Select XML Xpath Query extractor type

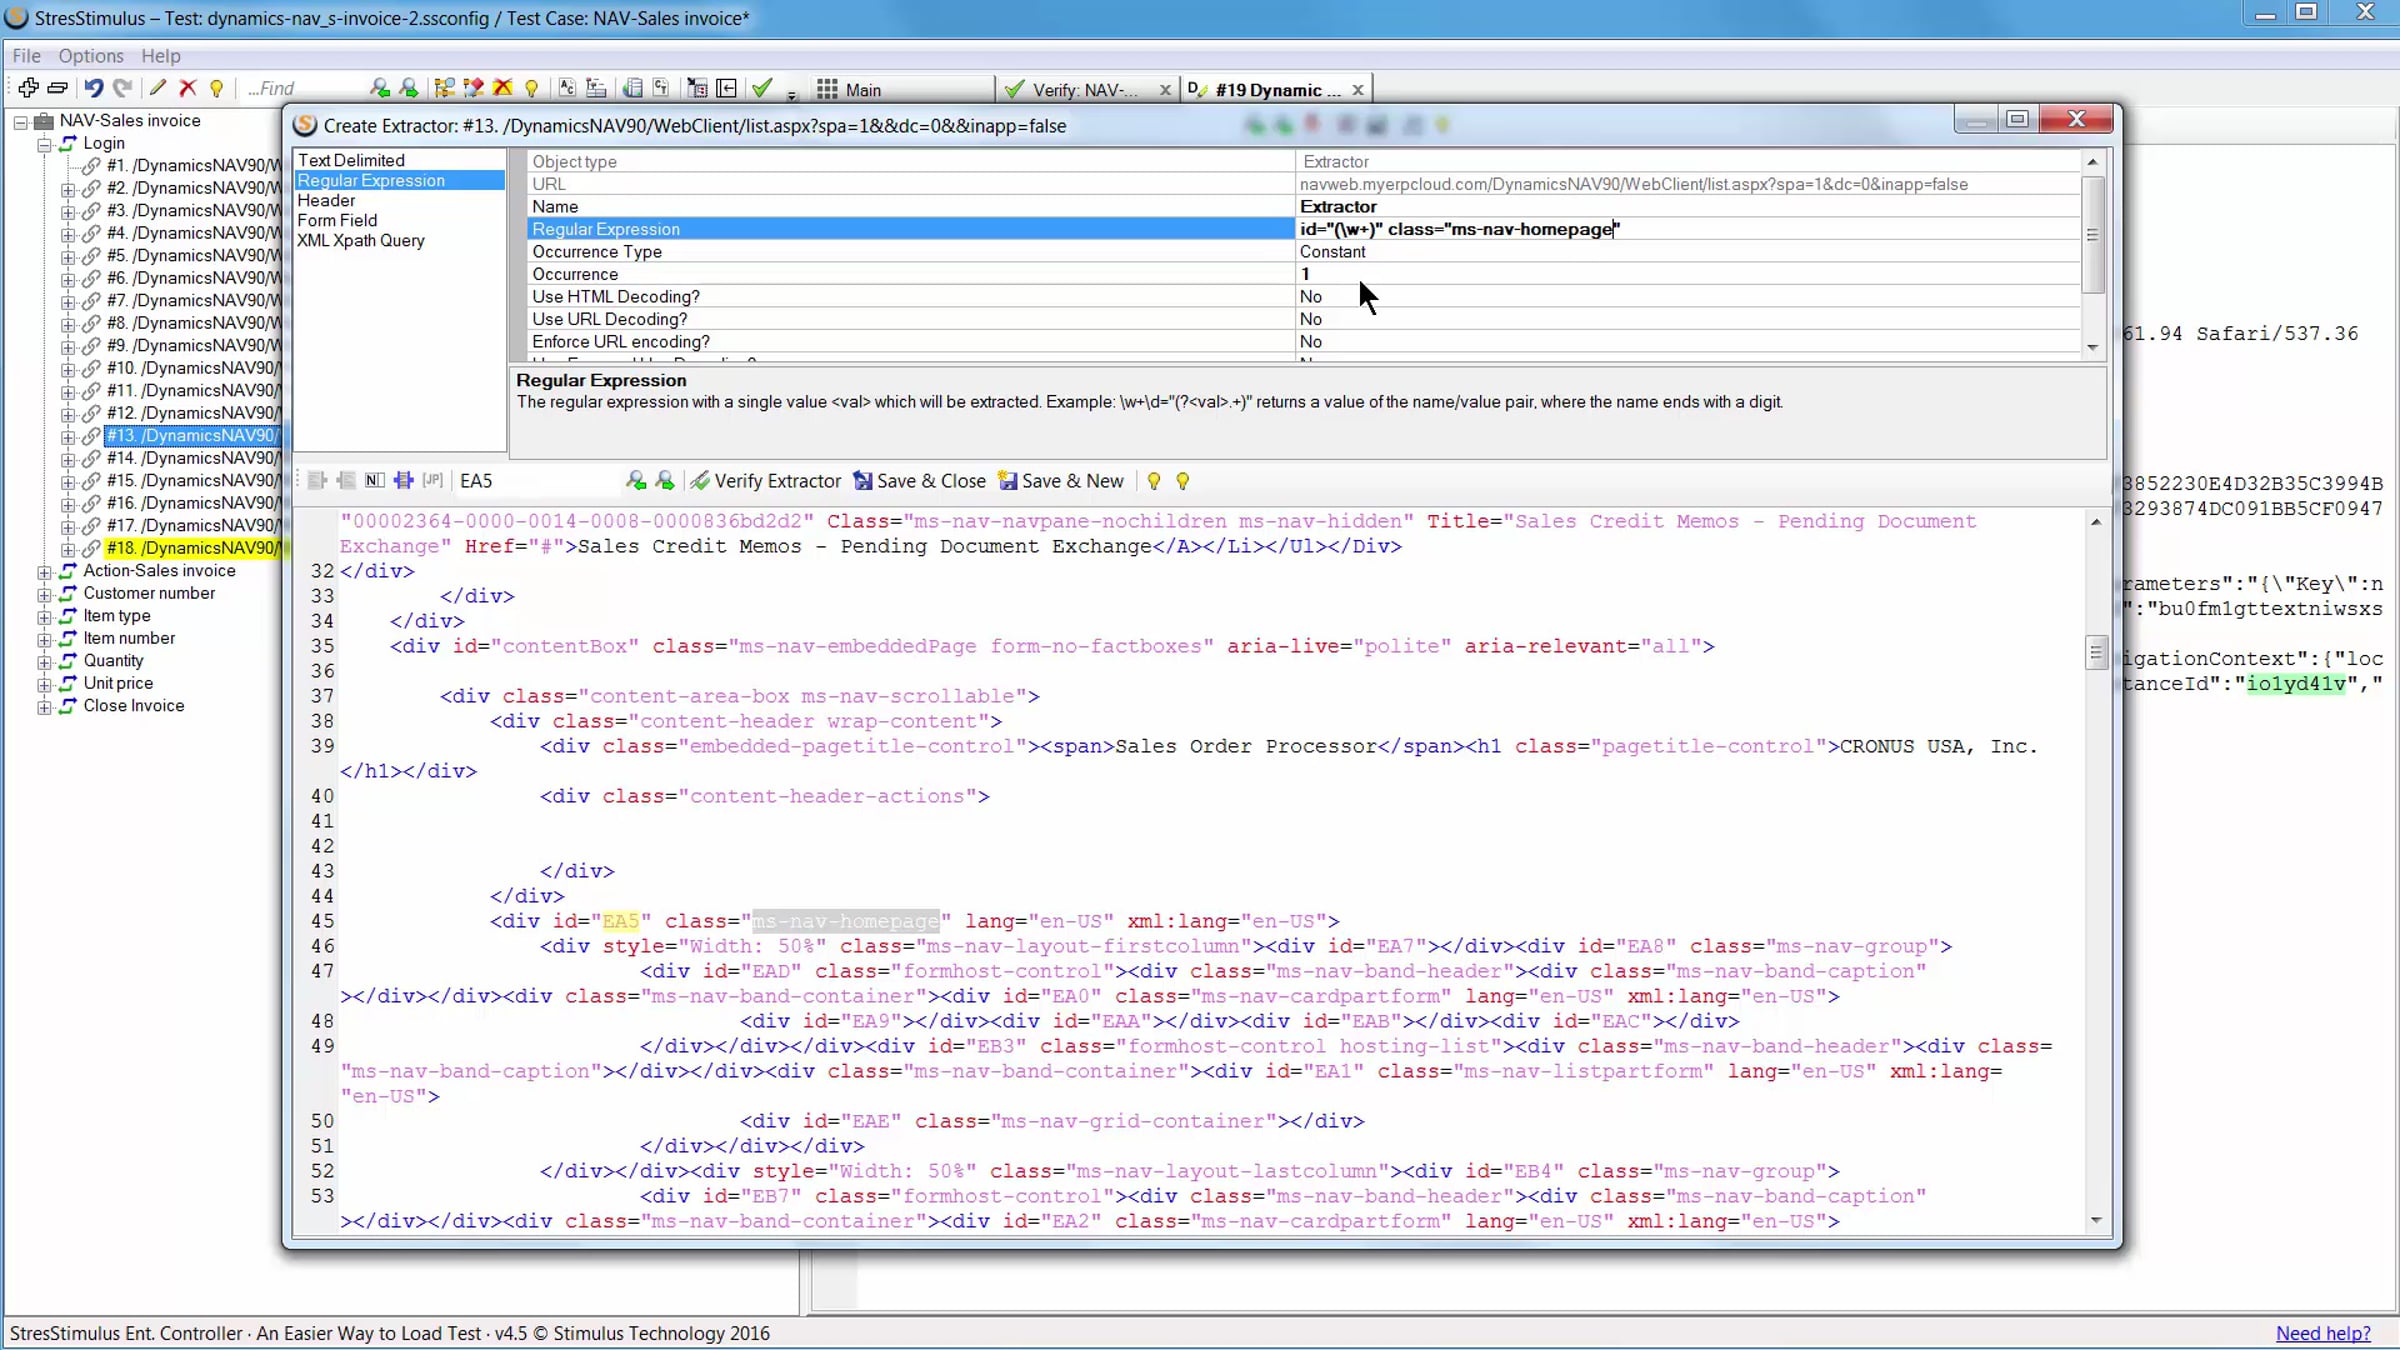click(x=360, y=241)
